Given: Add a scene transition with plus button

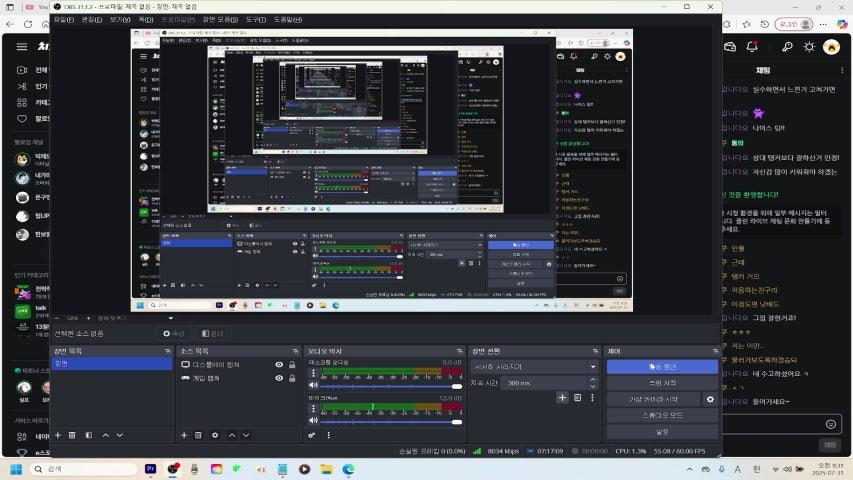Looking at the screenshot, I should click(x=562, y=398).
